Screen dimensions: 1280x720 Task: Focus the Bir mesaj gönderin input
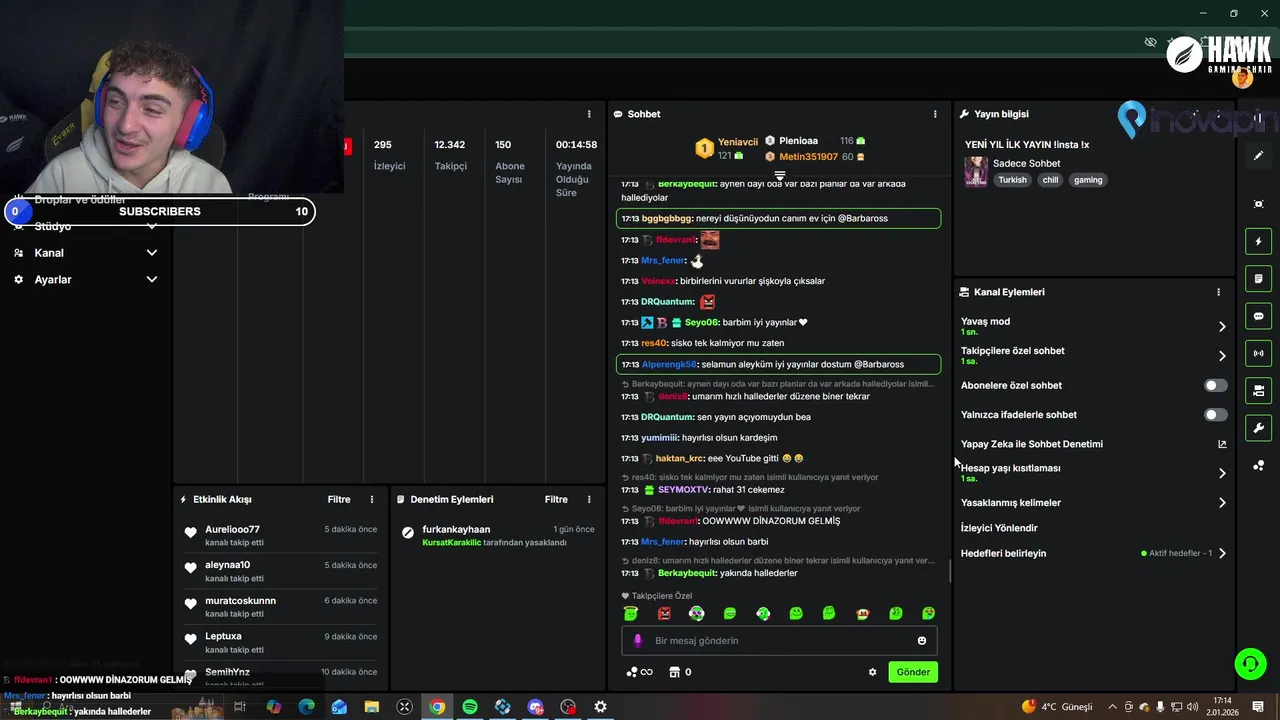click(778, 641)
